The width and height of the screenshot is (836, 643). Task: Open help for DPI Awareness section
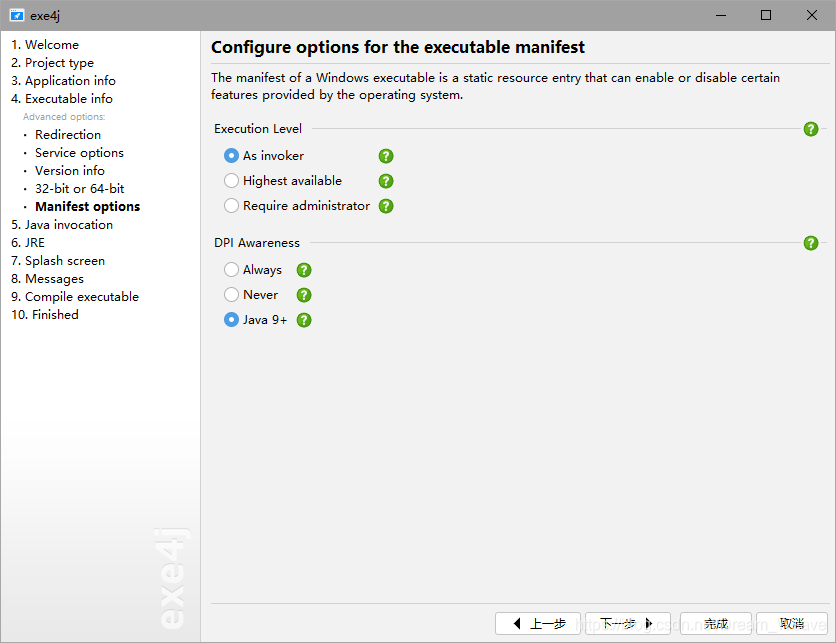point(811,243)
